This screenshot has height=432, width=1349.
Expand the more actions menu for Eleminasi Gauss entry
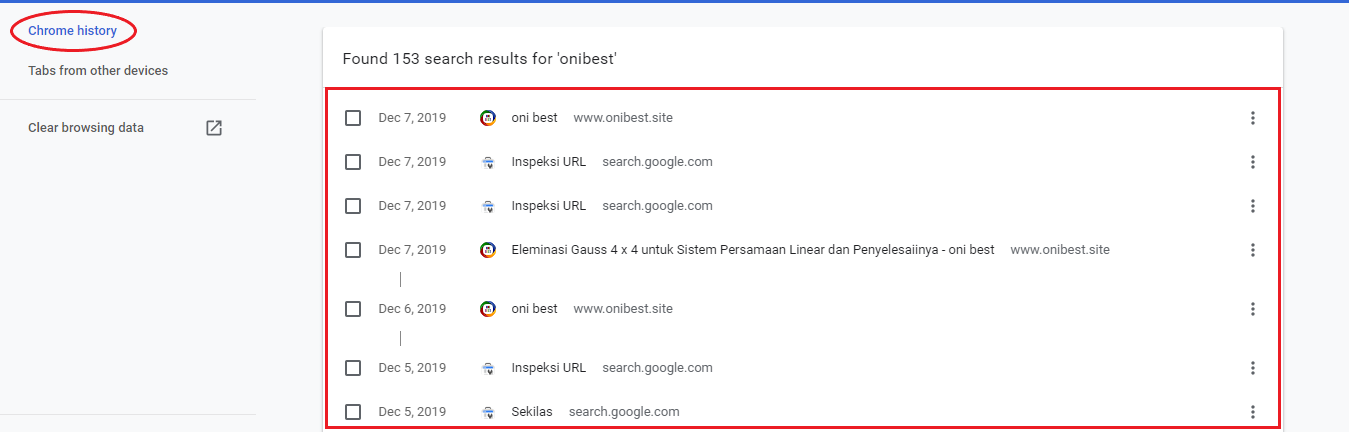pos(1252,250)
